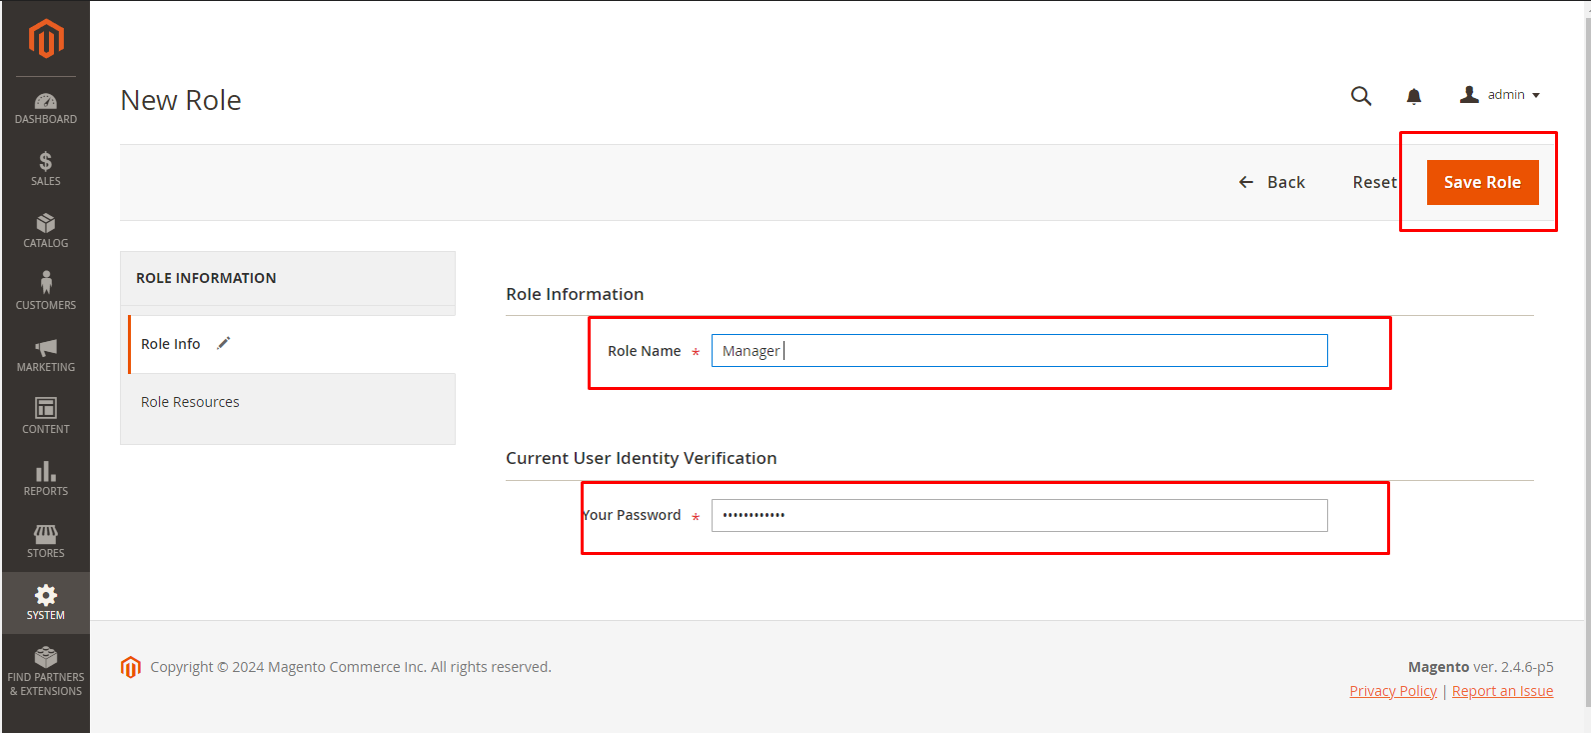Click the Role Information section heading
The image size is (1591, 733).
pos(575,294)
